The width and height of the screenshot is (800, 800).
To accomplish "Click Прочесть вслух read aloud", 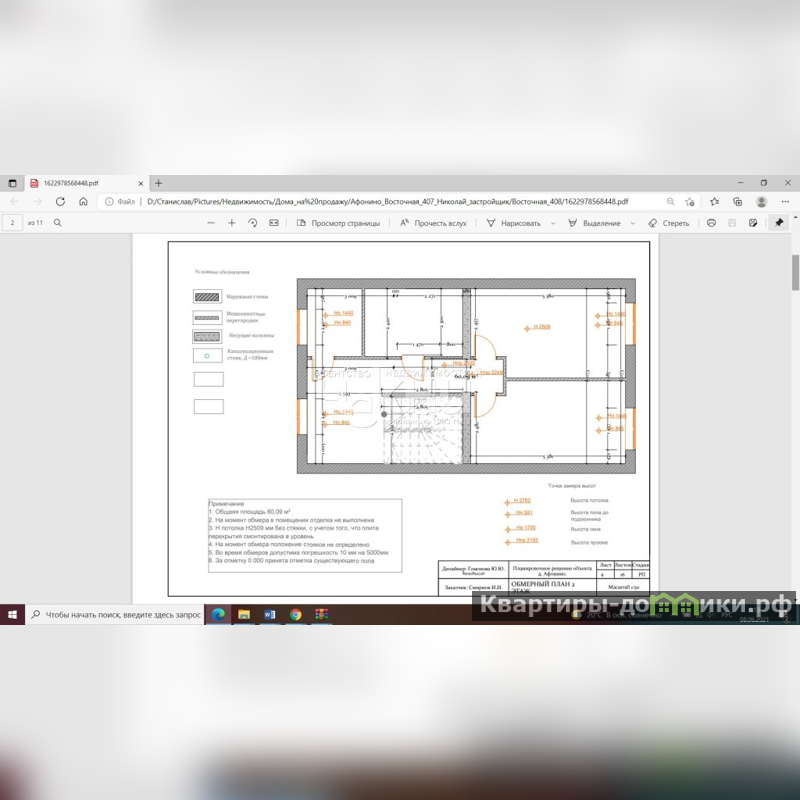I will (x=433, y=223).
